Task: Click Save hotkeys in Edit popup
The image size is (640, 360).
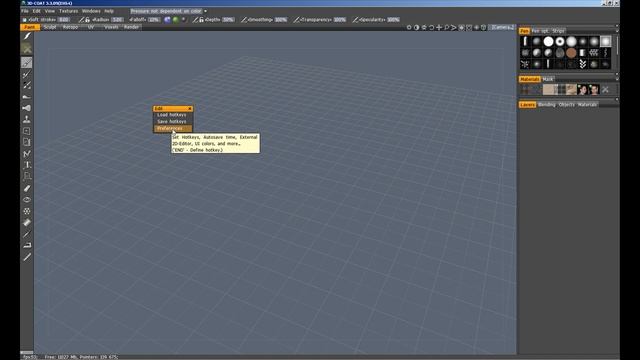Action: (172, 122)
